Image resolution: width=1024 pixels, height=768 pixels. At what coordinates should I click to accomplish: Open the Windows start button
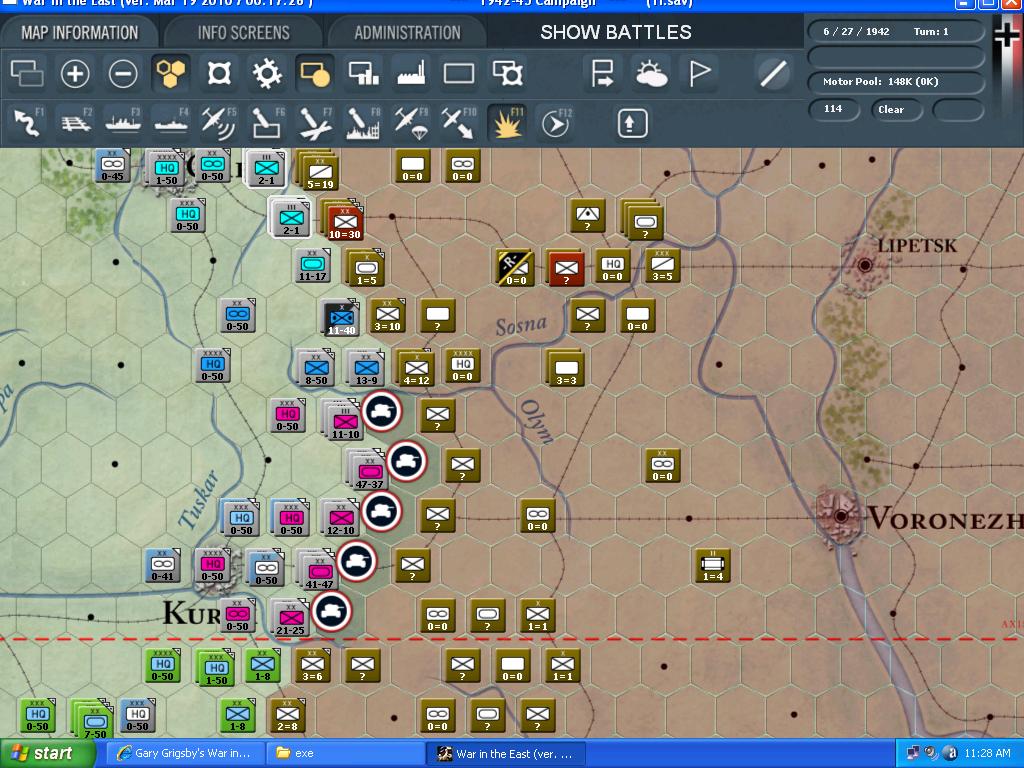coord(46,753)
